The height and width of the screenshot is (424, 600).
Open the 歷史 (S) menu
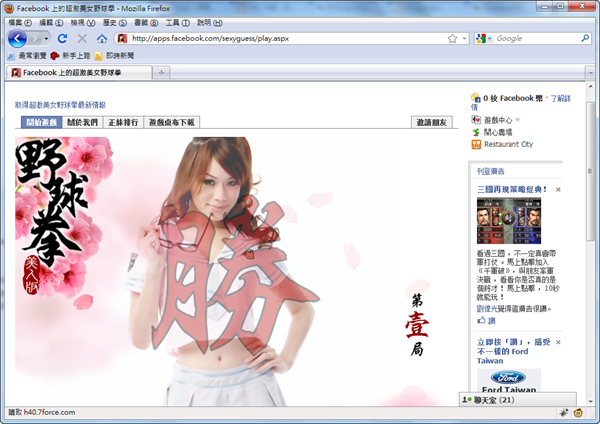pyautogui.click(x=114, y=23)
